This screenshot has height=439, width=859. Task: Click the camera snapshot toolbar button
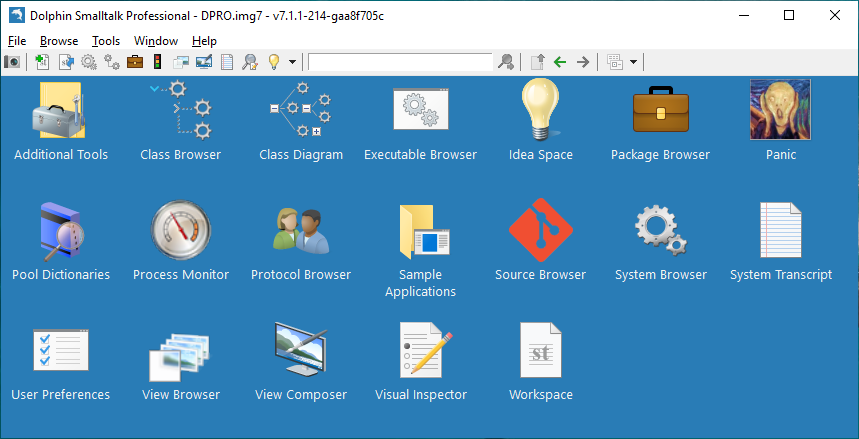point(12,62)
